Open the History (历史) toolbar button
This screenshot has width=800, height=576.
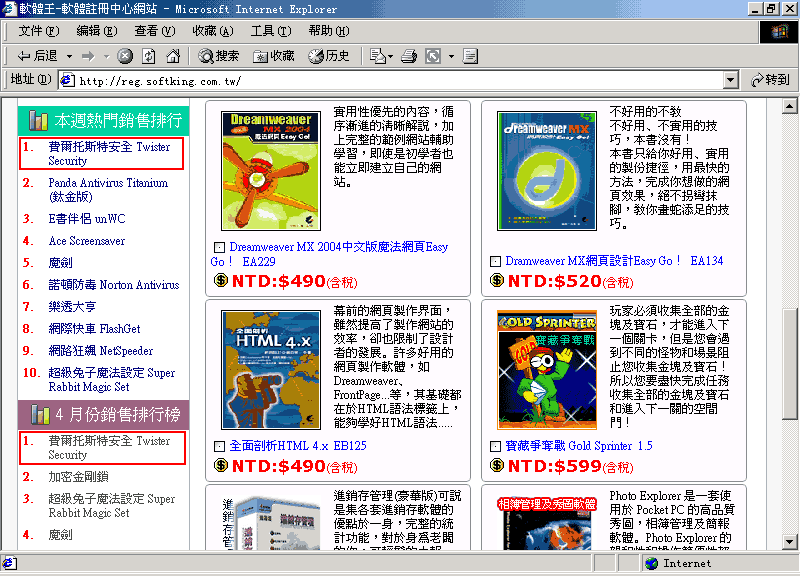click(329, 56)
